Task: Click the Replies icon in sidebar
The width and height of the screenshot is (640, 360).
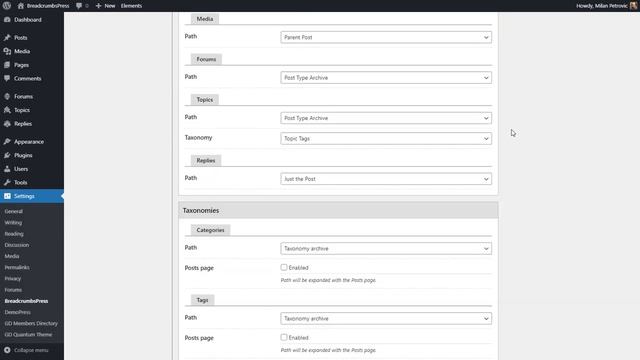Action: pos(7,124)
